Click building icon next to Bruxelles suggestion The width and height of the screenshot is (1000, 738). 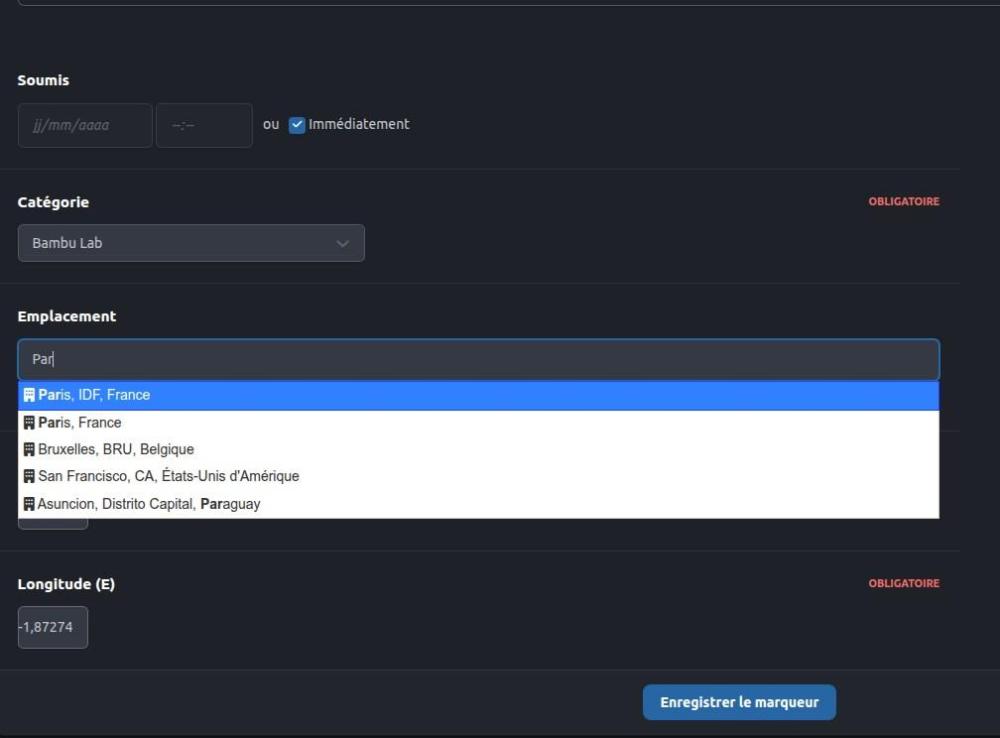click(x=29, y=449)
